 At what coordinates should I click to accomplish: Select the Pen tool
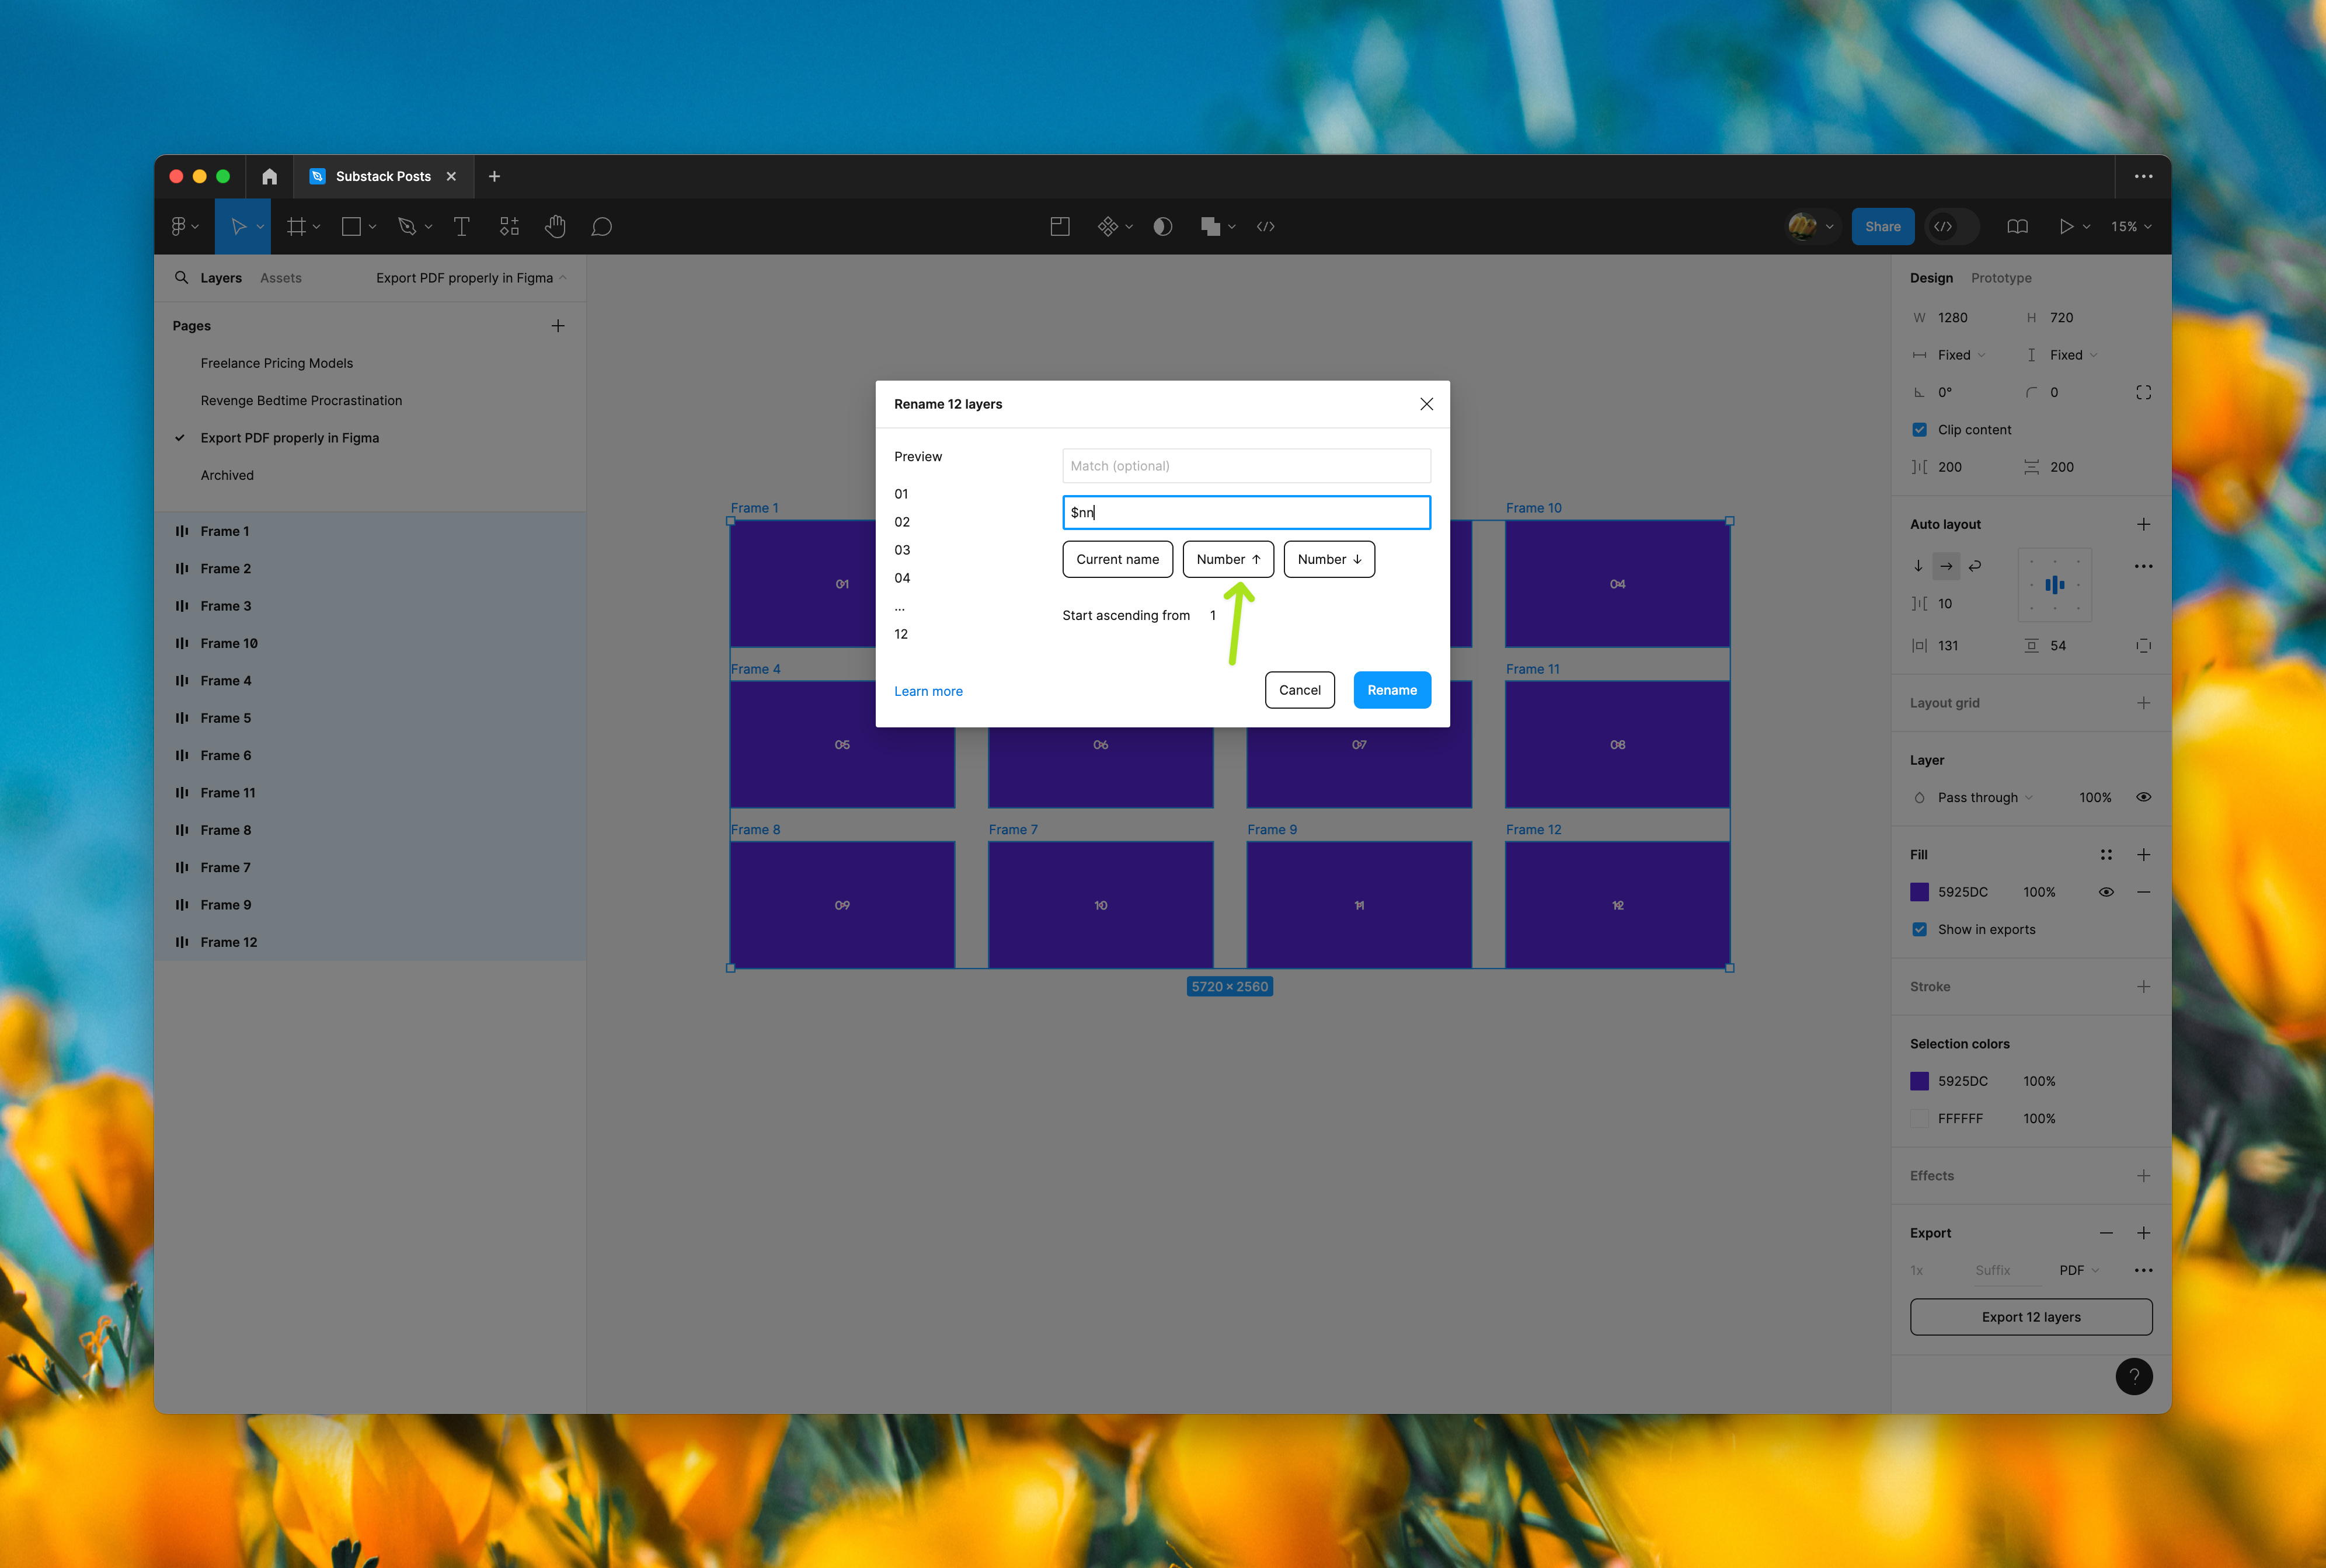407,227
